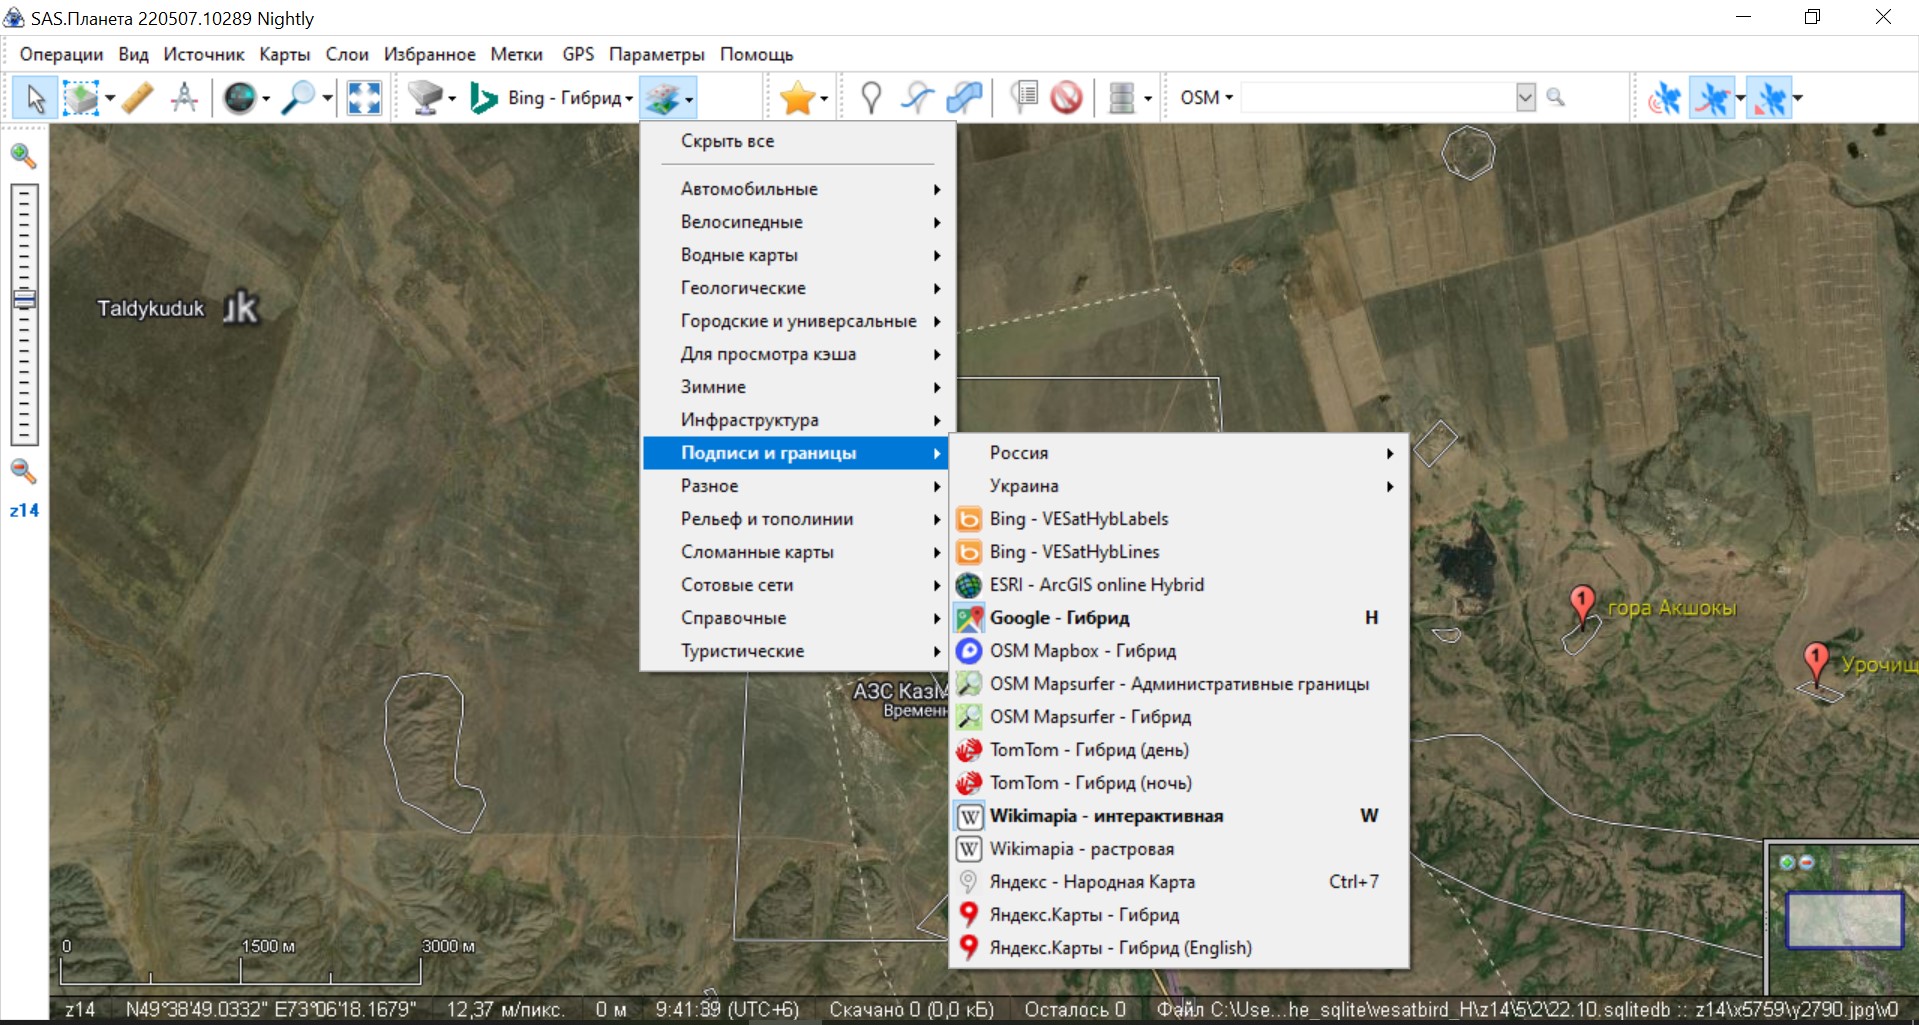The height and width of the screenshot is (1025, 1919).
Task: Open the Параметры menu
Action: (x=656, y=54)
